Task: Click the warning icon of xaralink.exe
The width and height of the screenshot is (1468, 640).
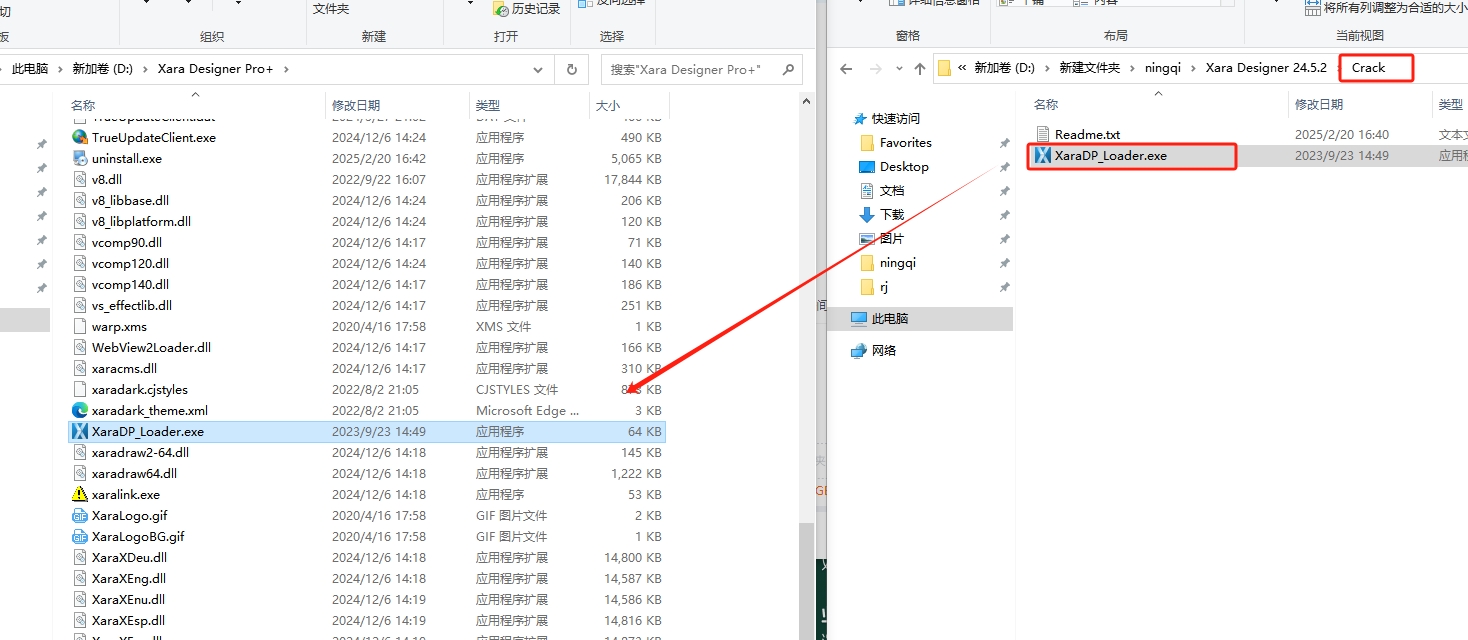Action: 80,494
